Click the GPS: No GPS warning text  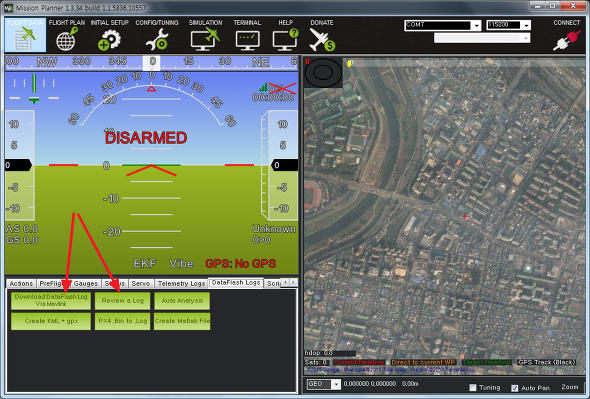(240, 263)
